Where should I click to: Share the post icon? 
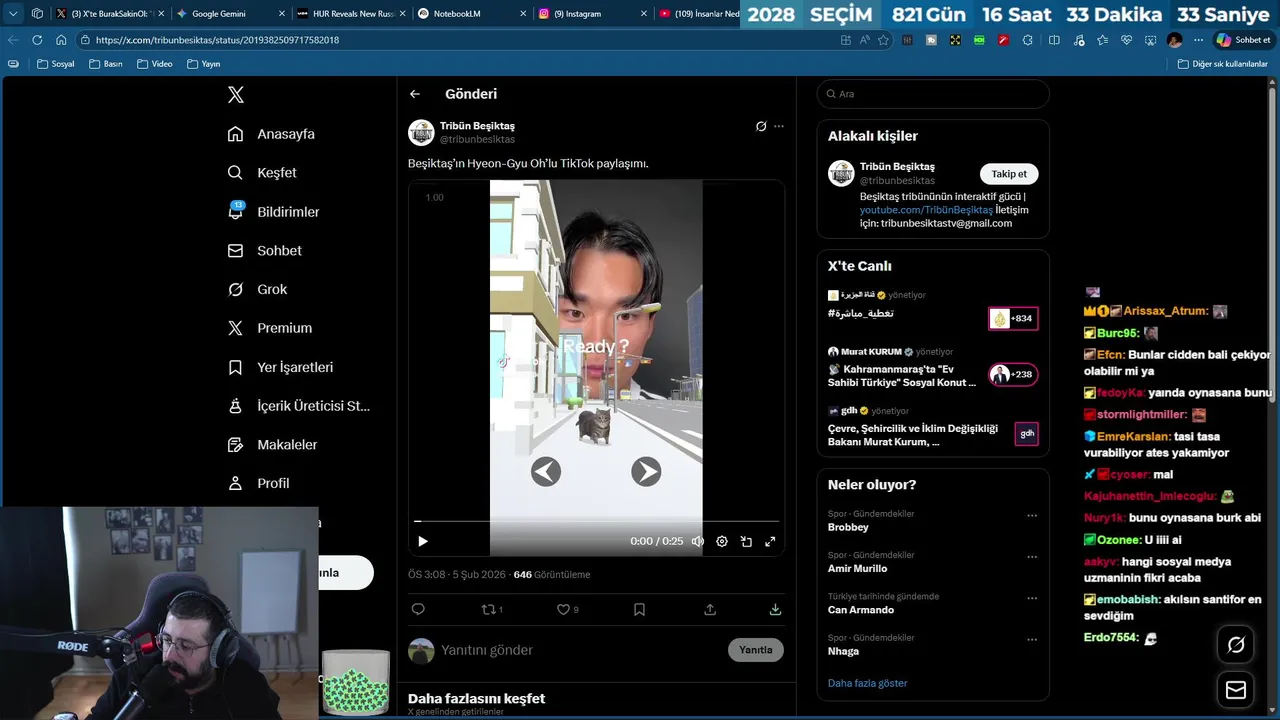tap(710, 609)
